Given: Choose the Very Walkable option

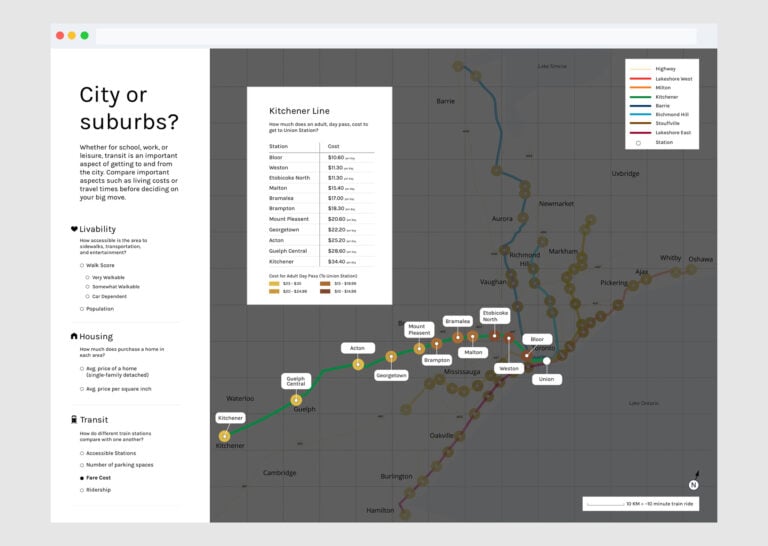Looking at the screenshot, I should 87,277.
